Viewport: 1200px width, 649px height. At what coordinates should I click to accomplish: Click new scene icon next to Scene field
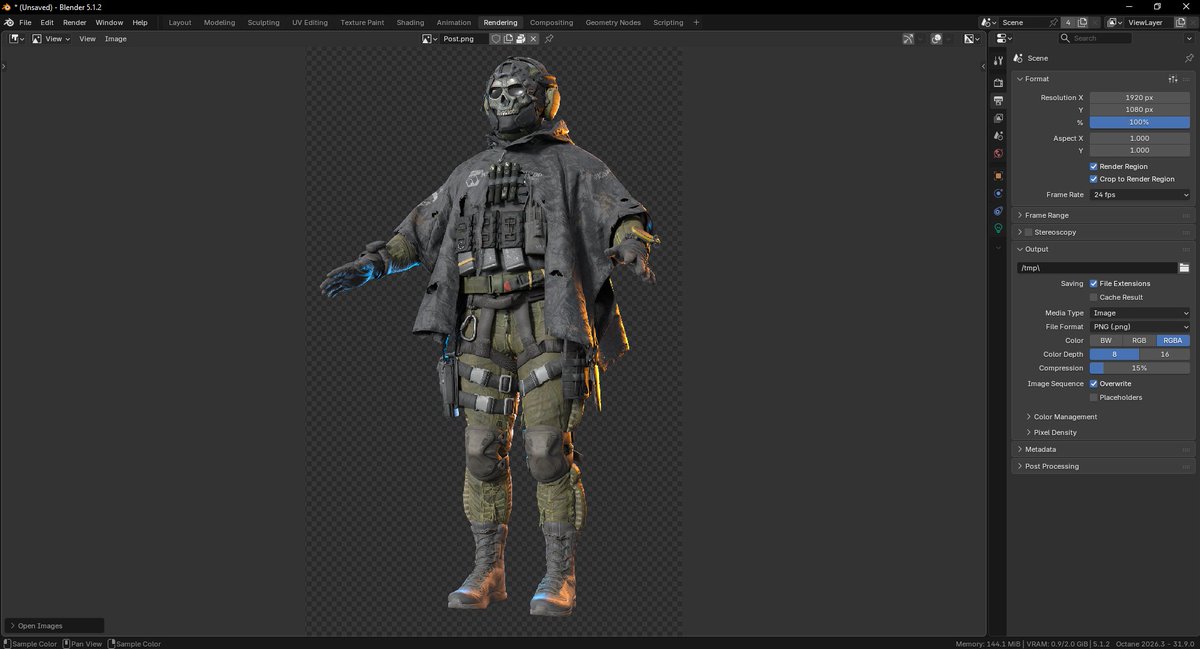pyautogui.click(x=1082, y=22)
